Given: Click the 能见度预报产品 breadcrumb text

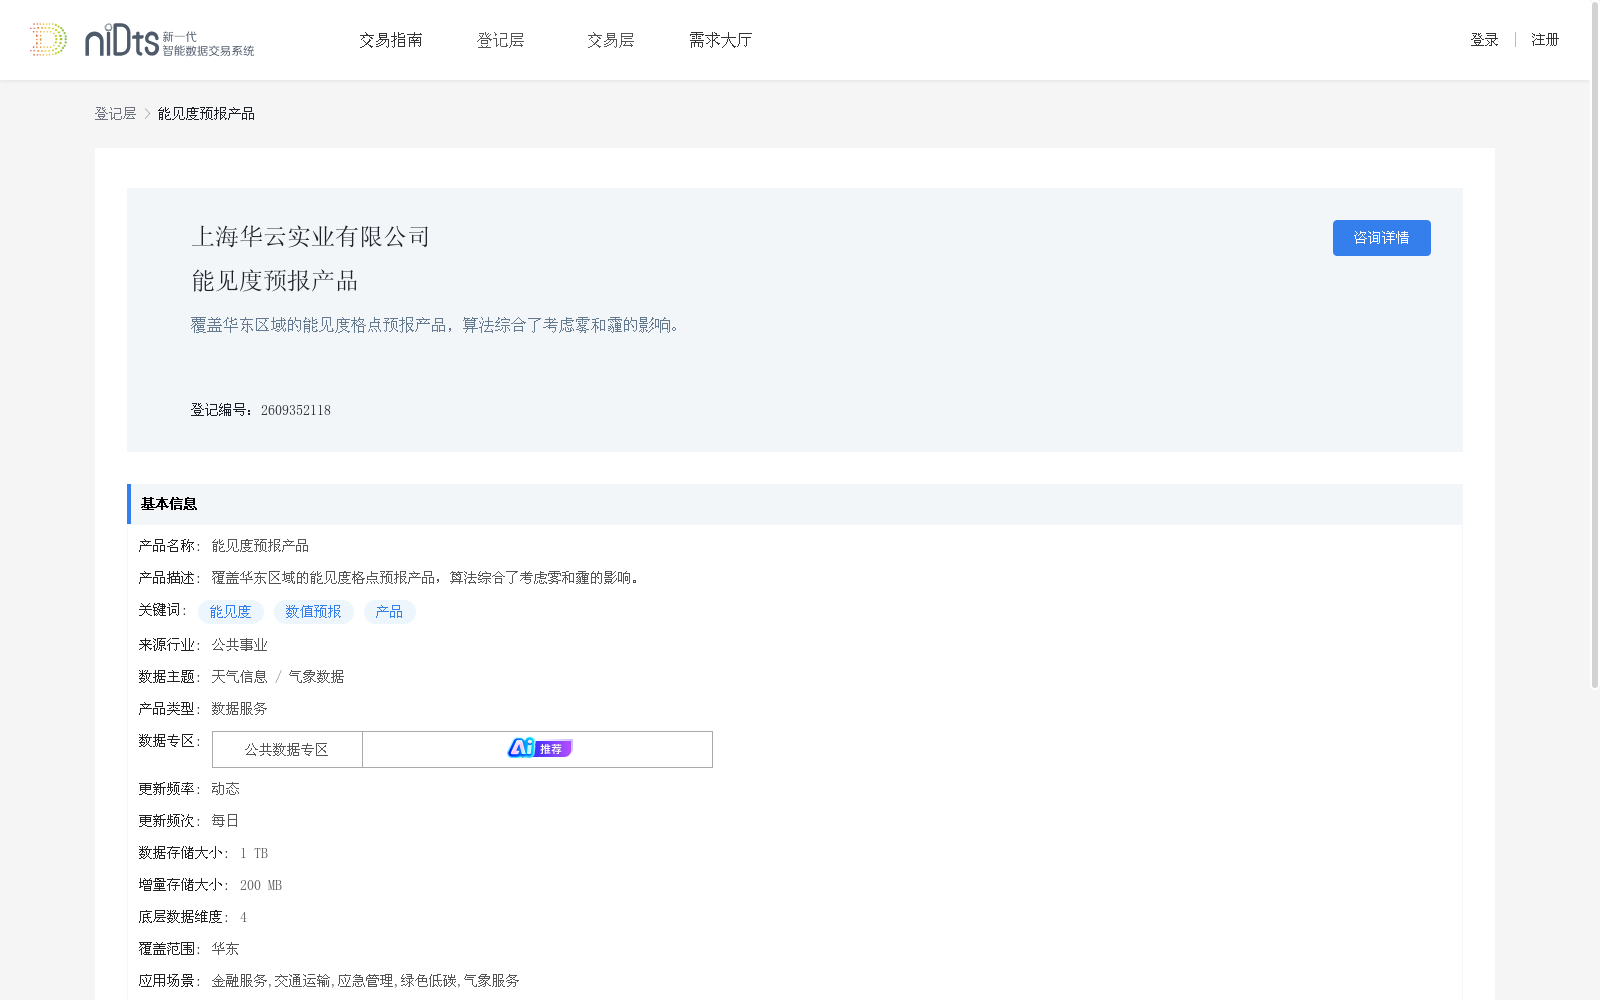Looking at the screenshot, I should click(206, 114).
